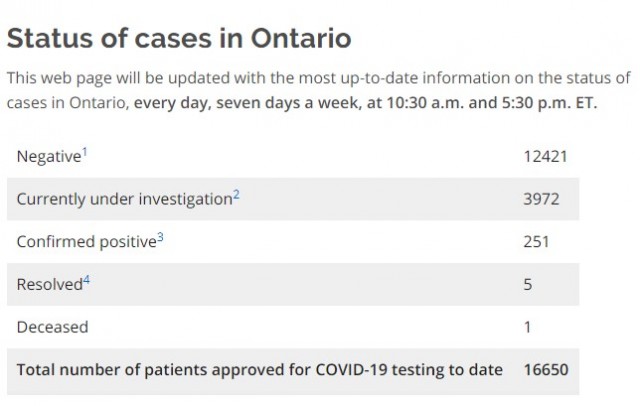Click the Negative count 12421

(545, 157)
